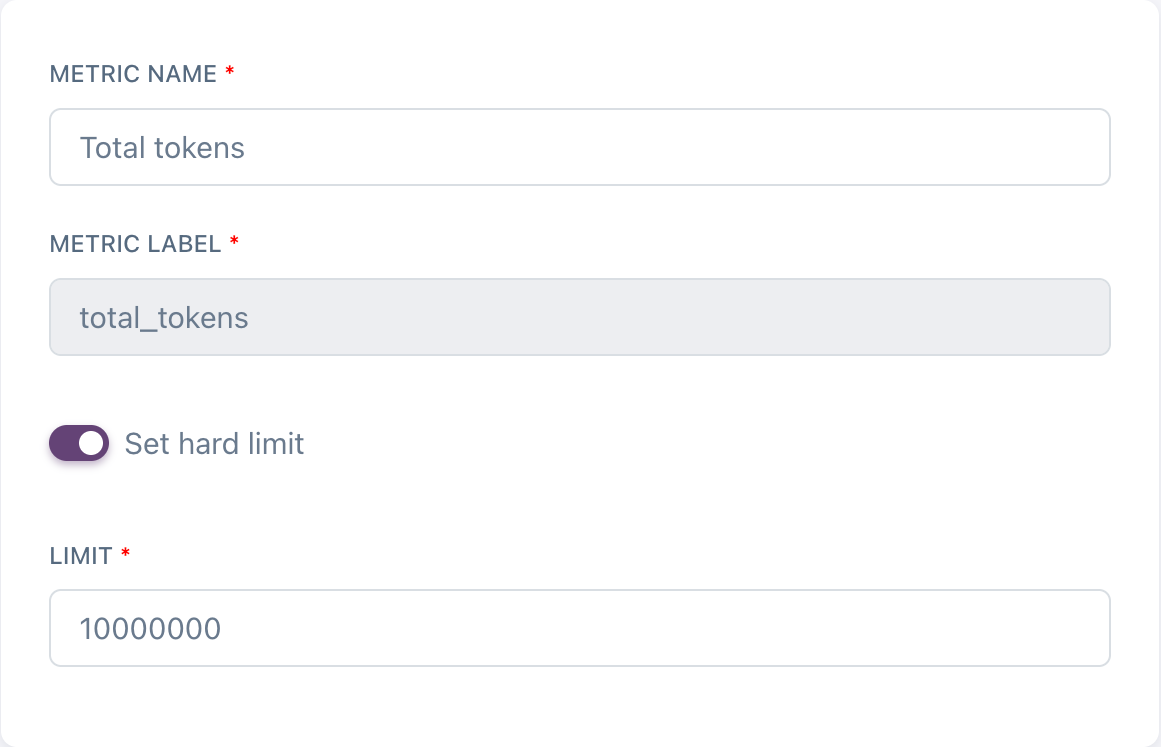Click the purple hard limit switch knob

click(90, 443)
